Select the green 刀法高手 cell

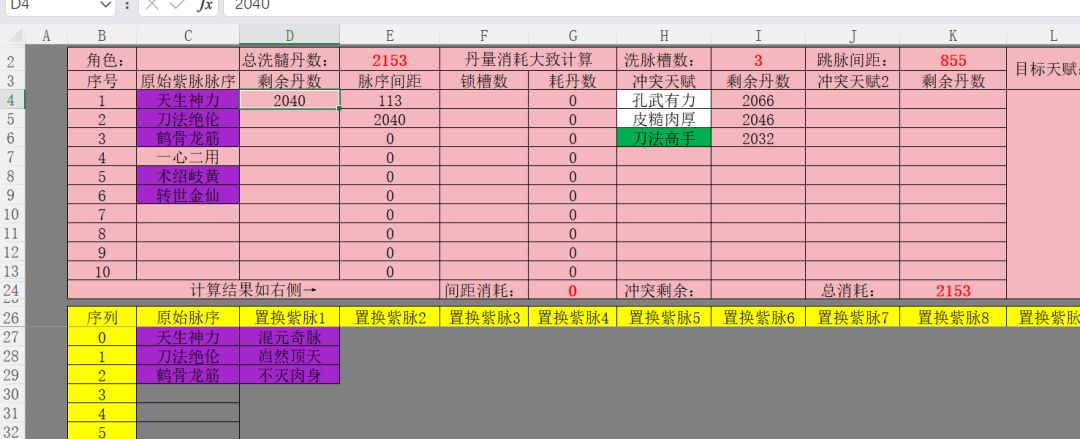pyautogui.click(x=664, y=138)
